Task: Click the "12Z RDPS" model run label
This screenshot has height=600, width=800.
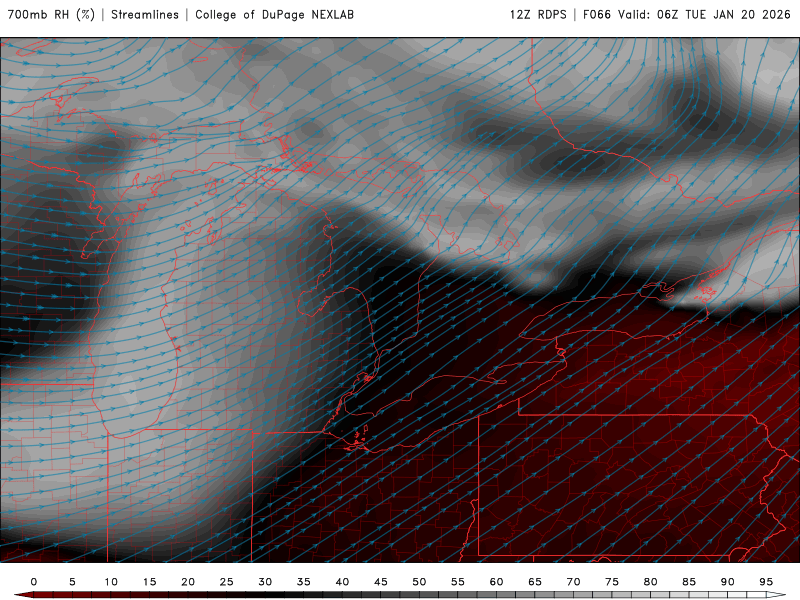Action: tap(538, 14)
